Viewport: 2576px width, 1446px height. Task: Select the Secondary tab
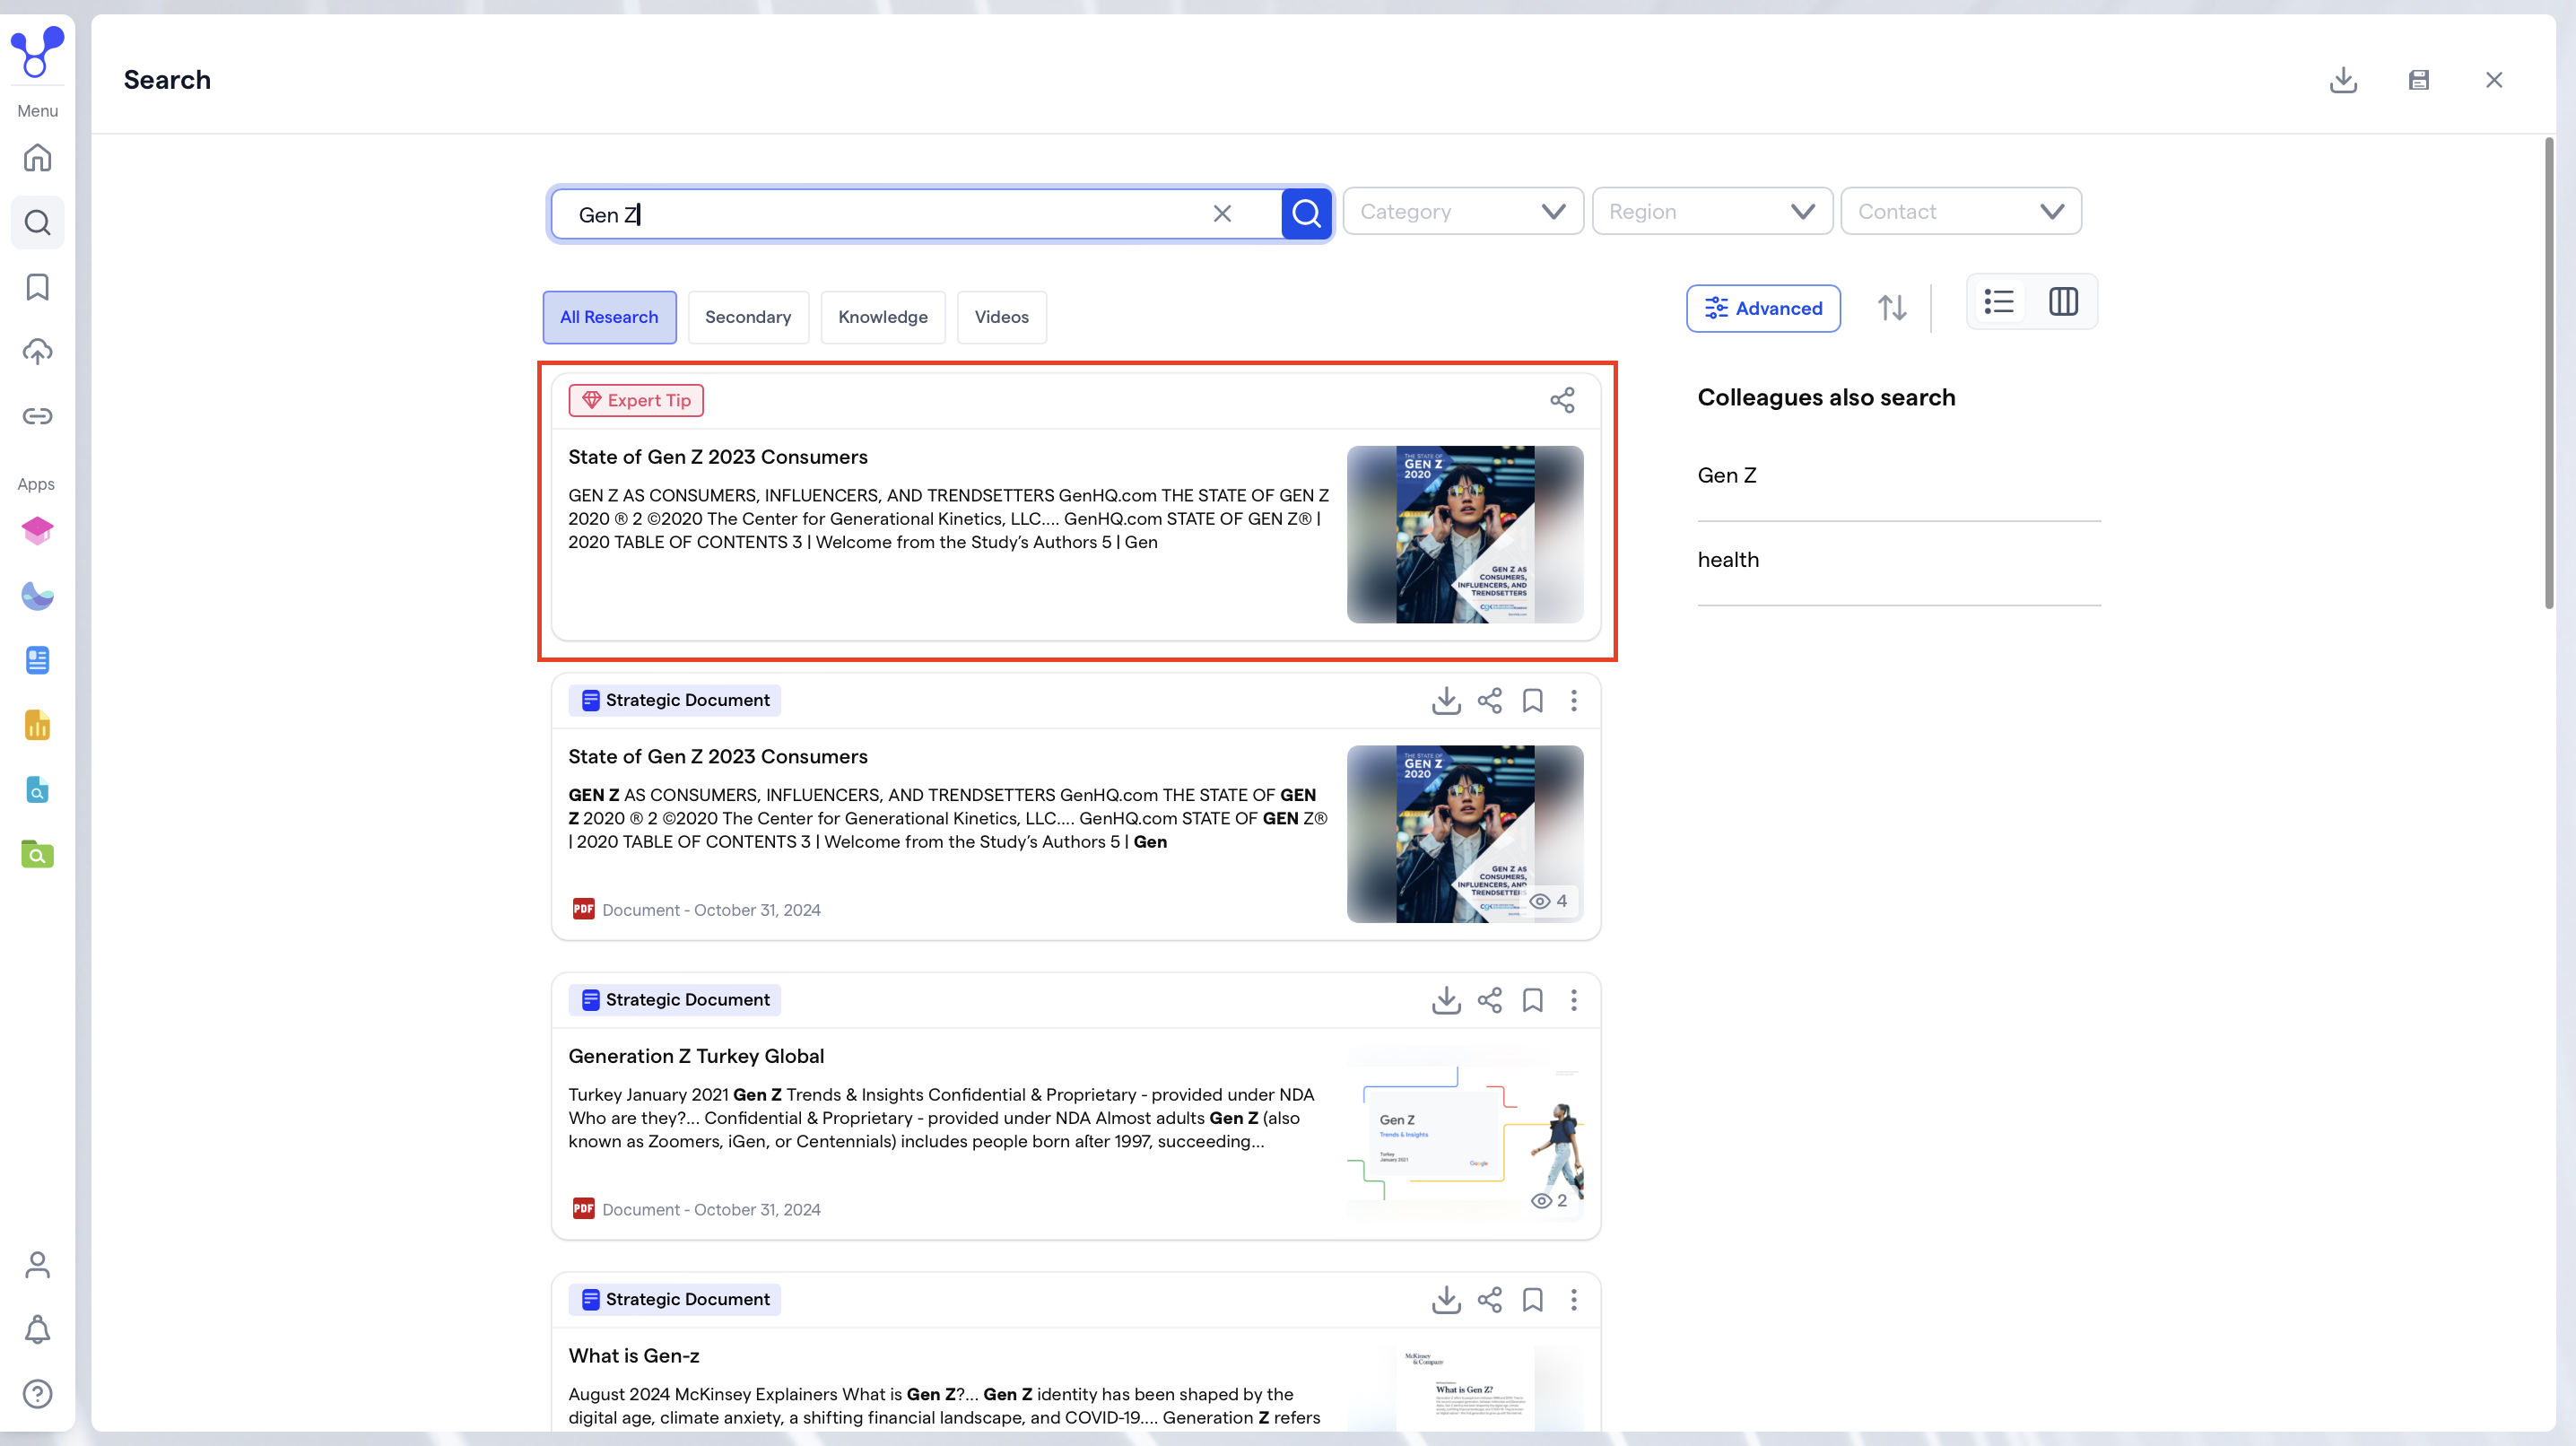click(748, 317)
